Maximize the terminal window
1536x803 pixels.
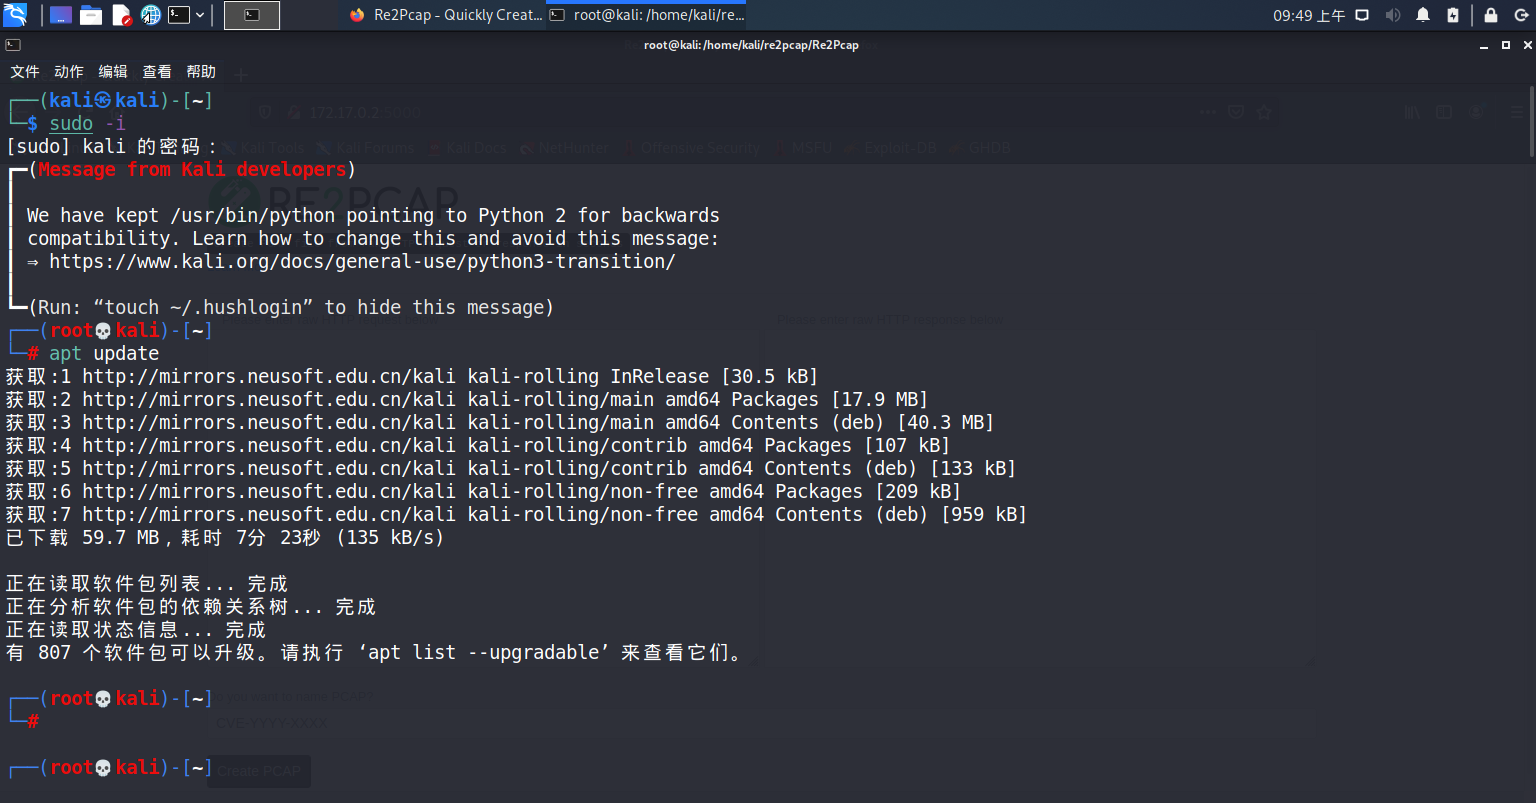(1506, 45)
